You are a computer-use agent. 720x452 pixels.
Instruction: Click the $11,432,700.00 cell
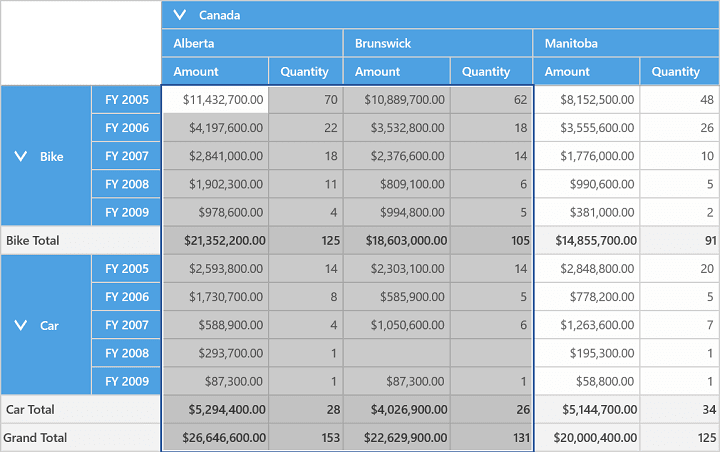(x=215, y=100)
